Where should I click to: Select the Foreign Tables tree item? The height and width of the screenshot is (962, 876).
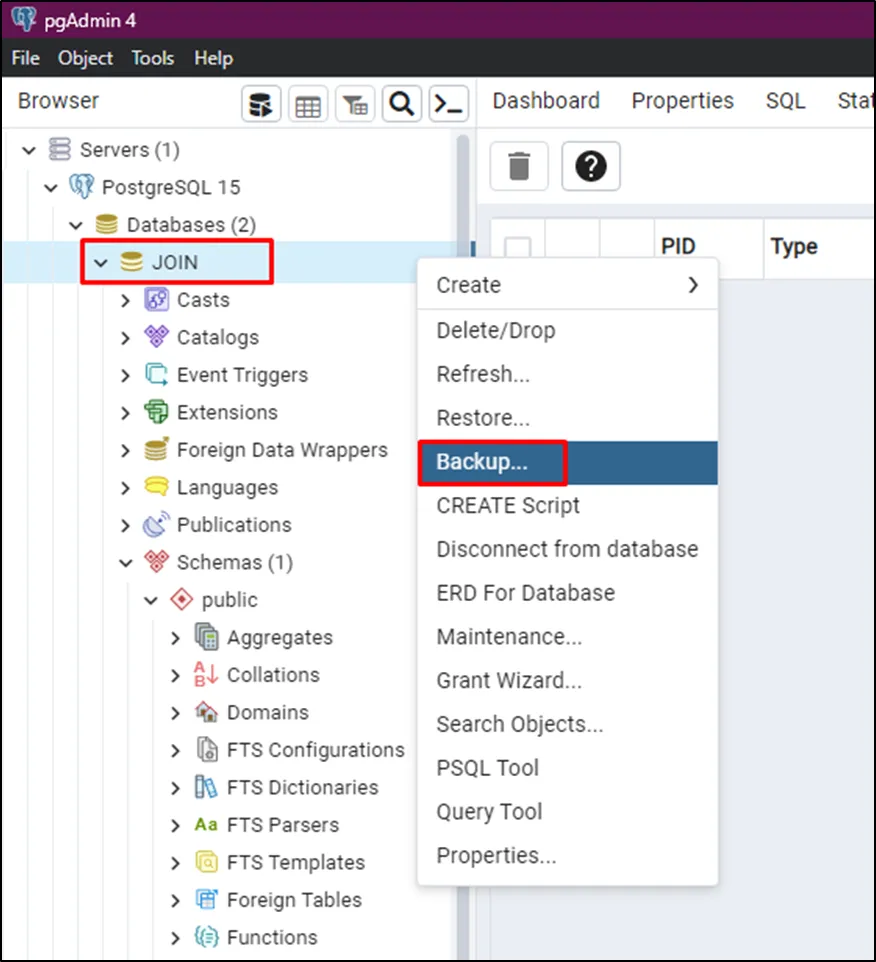(x=293, y=900)
